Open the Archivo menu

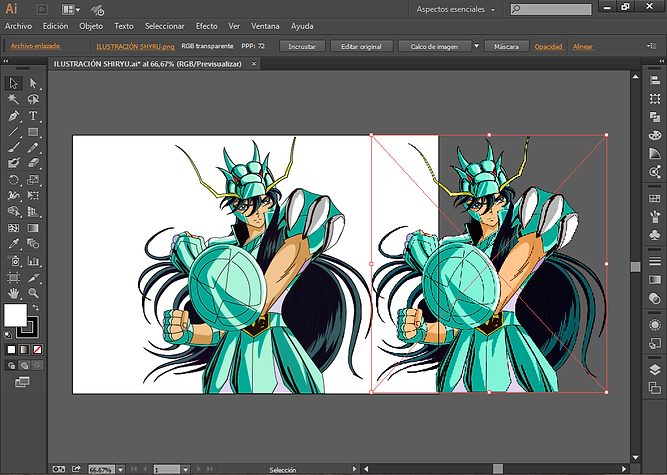click(18, 26)
